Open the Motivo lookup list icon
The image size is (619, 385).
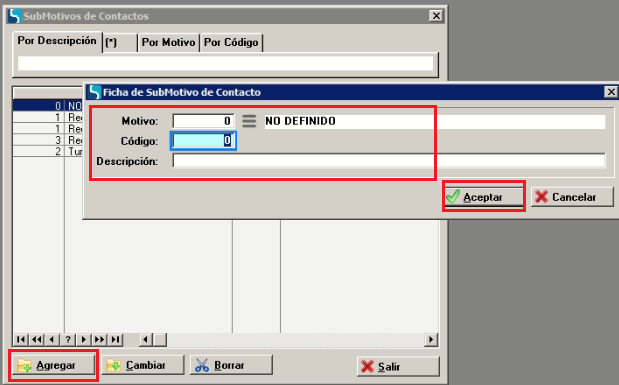click(249, 121)
